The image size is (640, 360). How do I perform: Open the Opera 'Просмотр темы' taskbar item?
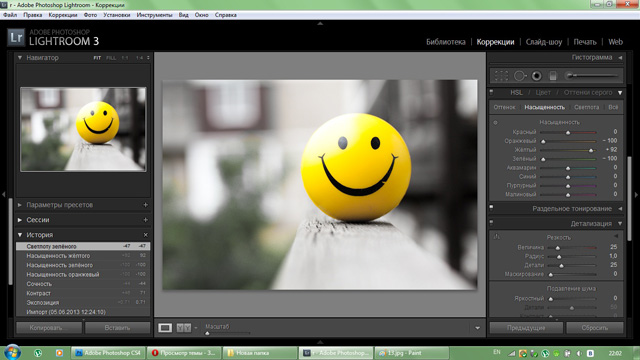coord(184,353)
